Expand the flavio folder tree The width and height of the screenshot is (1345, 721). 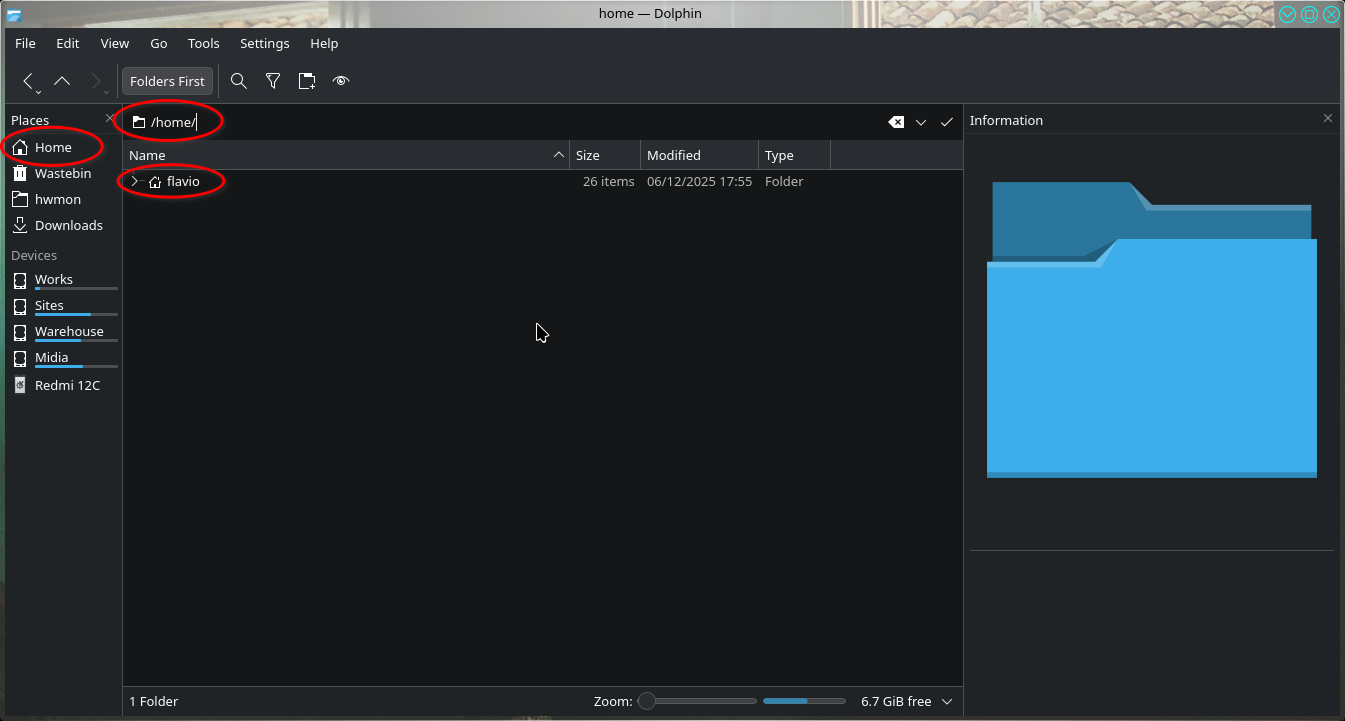[x=135, y=181]
